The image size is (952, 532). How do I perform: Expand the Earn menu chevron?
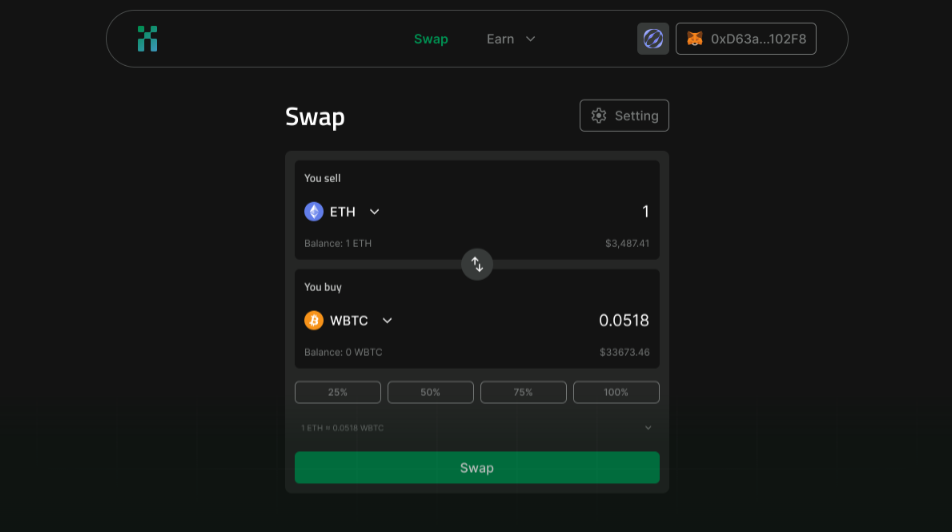click(x=530, y=39)
